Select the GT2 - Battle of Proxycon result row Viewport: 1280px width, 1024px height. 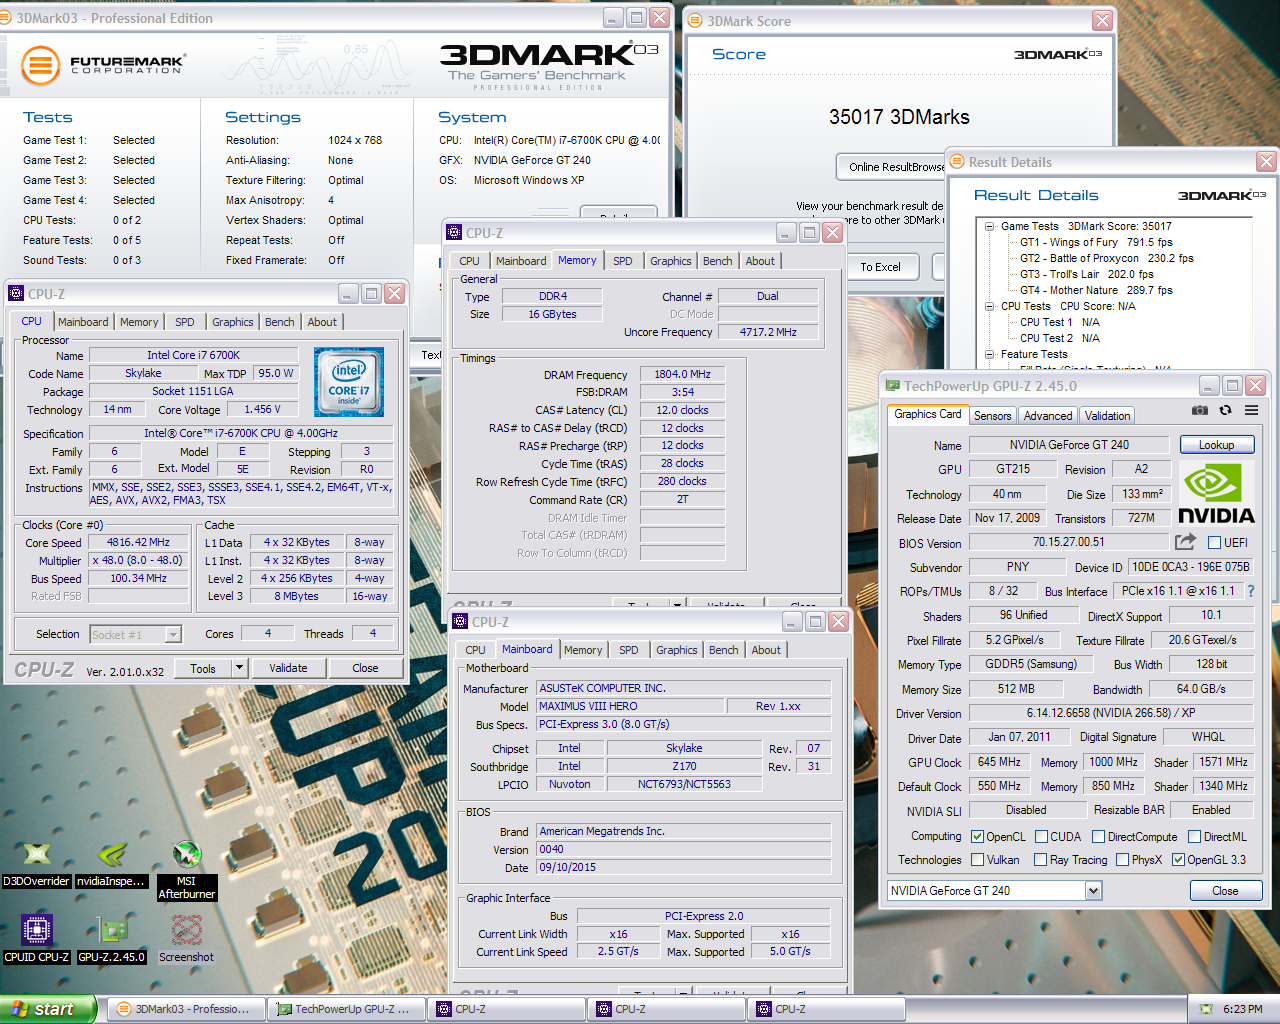1107,258
